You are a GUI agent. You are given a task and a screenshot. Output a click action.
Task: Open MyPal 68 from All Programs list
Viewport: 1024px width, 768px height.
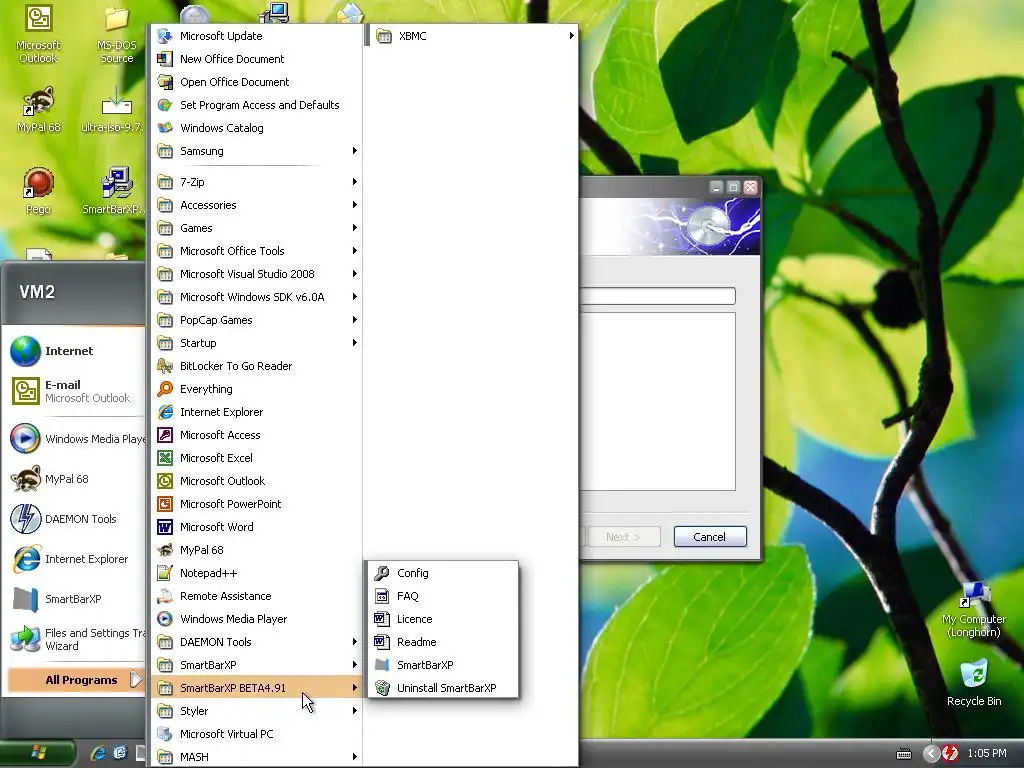point(256,550)
